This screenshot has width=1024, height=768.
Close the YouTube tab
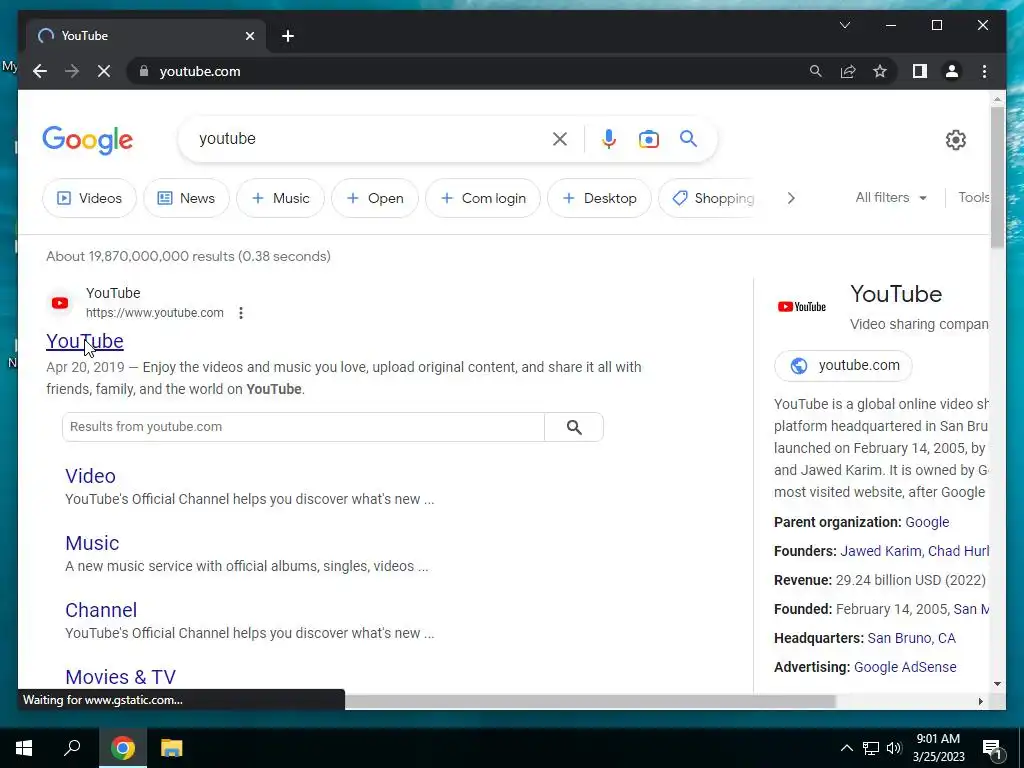coord(249,36)
